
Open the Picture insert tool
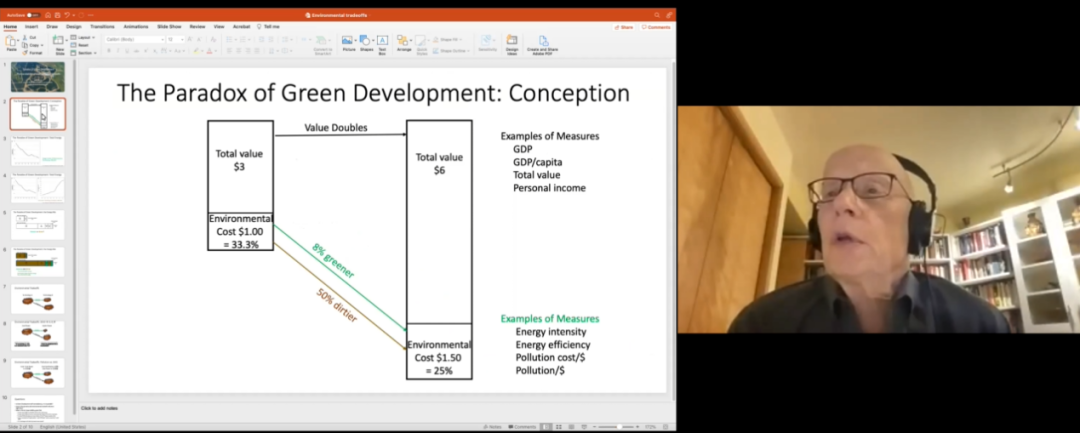[x=348, y=42]
